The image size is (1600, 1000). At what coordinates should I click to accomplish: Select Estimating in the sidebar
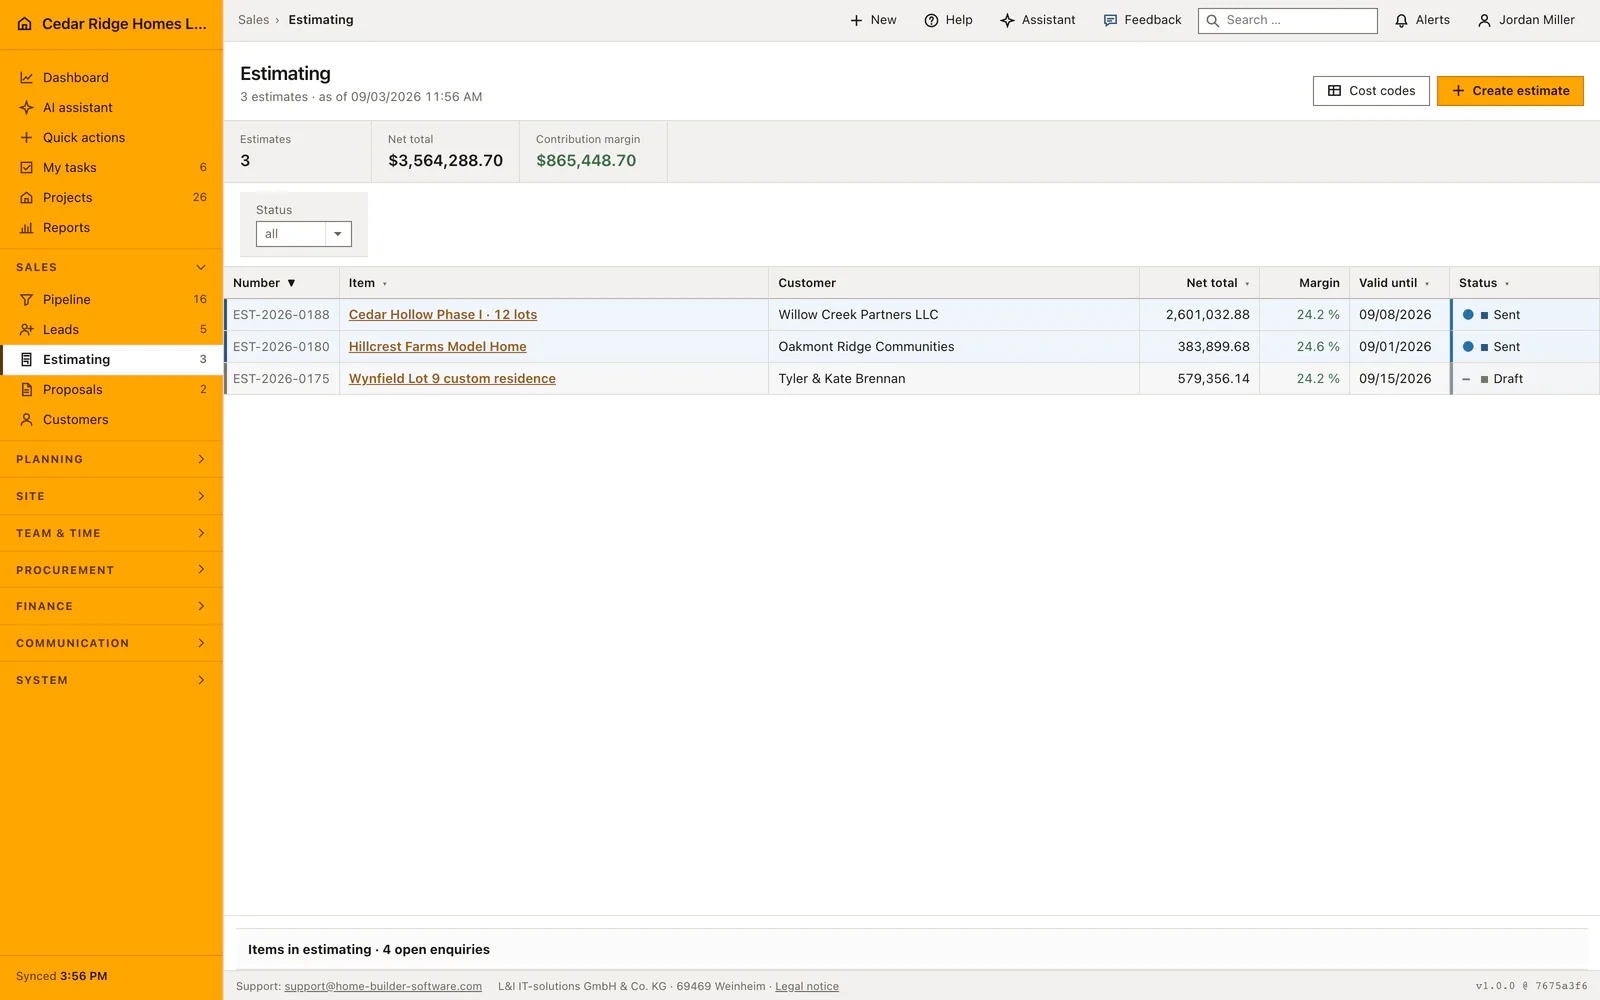pos(111,359)
